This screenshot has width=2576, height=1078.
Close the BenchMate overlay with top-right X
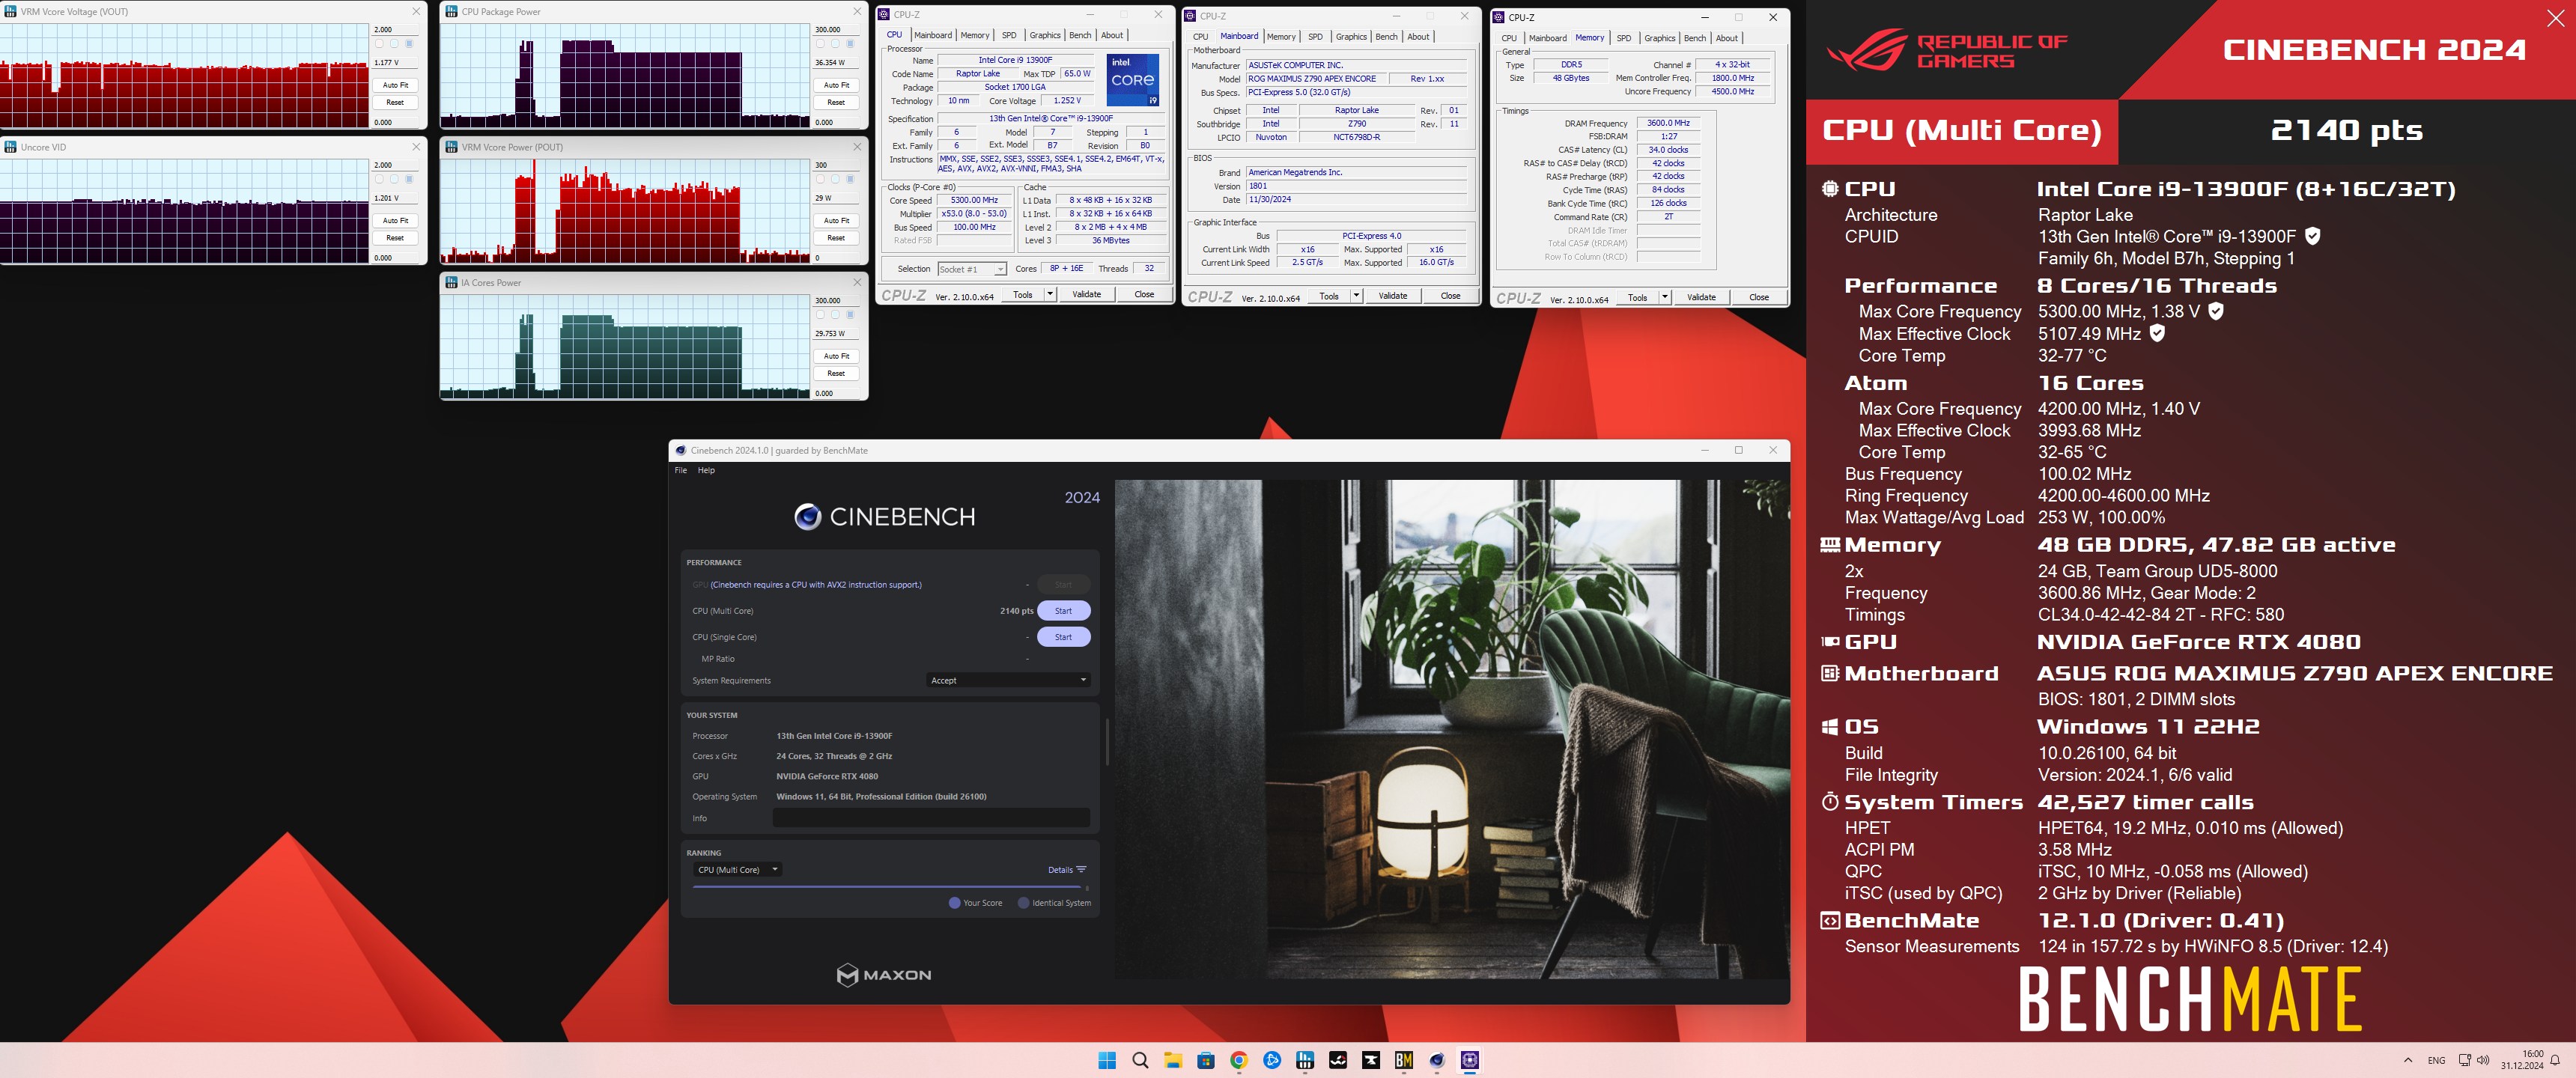pos(2555,18)
